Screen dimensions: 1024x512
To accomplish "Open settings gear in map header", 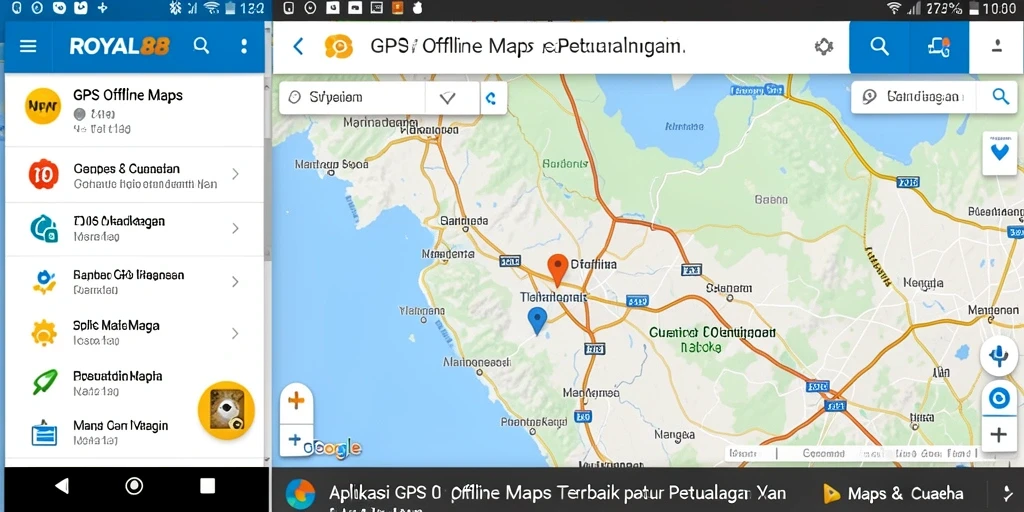I will [824, 46].
